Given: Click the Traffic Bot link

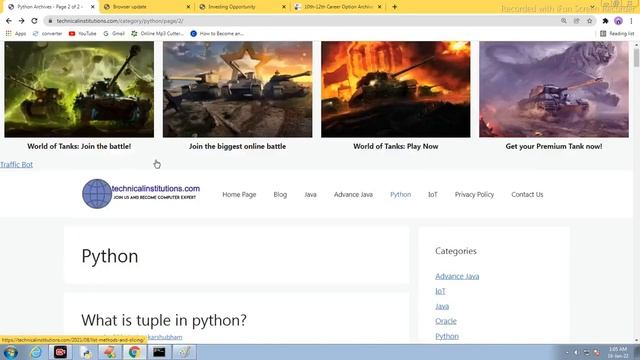Looking at the screenshot, I should click(x=16, y=164).
